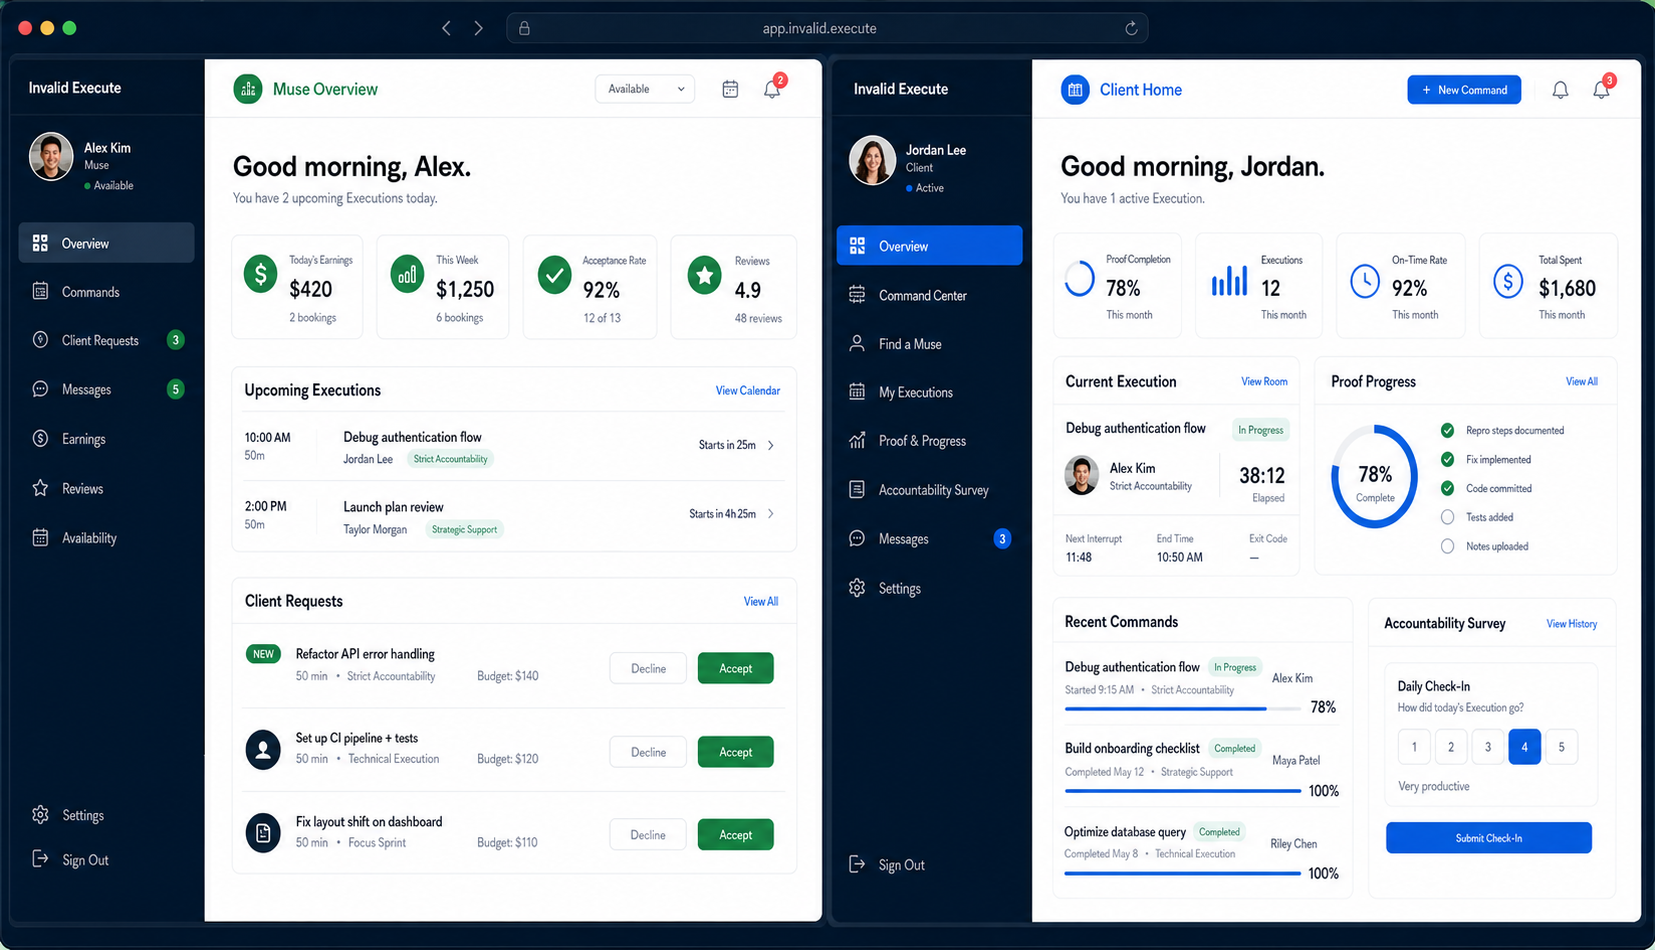The width and height of the screenshot is (1655, 950).
Task: Click browser back arrow
Action: pos(446,28)
